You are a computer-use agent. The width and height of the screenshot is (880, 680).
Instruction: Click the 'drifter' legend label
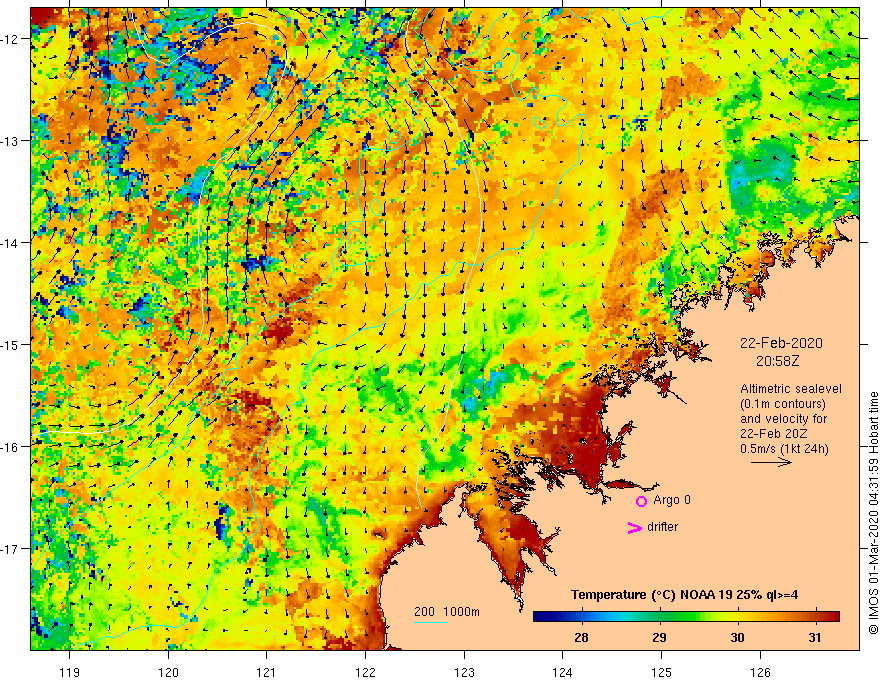pyautogui.click(x=662, y=527)
